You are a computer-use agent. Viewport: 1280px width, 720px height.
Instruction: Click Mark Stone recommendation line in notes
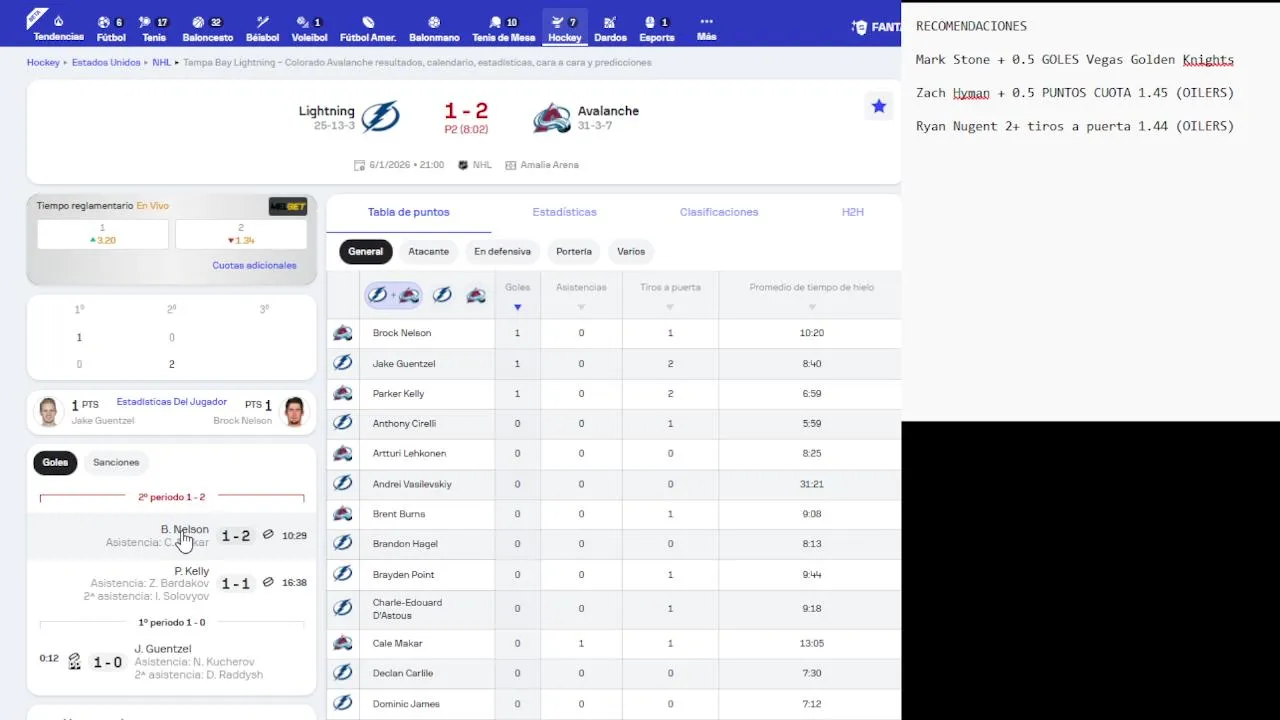tap(1074, 60)
